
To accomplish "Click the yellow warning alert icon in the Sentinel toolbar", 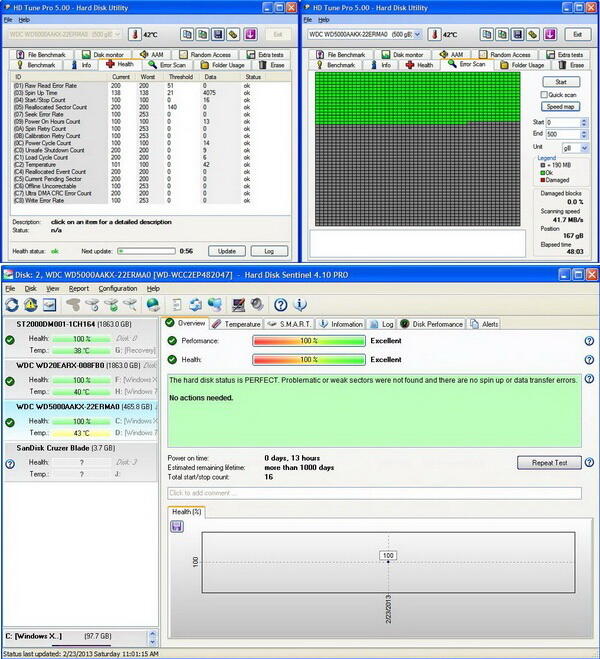I will (31, 305).
